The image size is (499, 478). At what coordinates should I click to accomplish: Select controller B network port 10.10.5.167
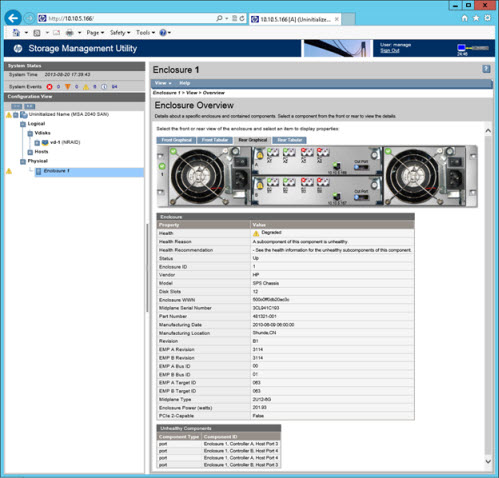(337, 197)
